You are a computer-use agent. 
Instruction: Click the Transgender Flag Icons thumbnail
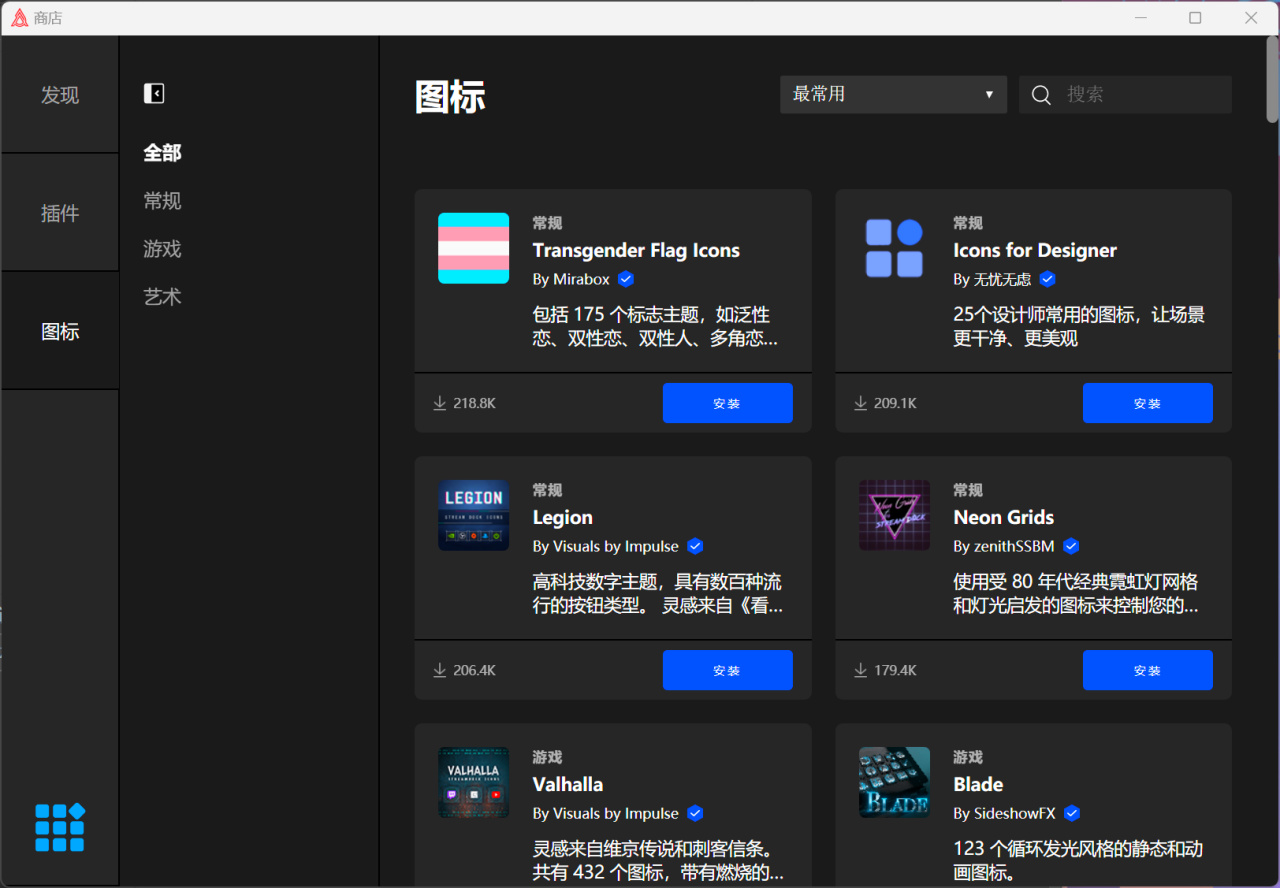(x=474, y=248)
